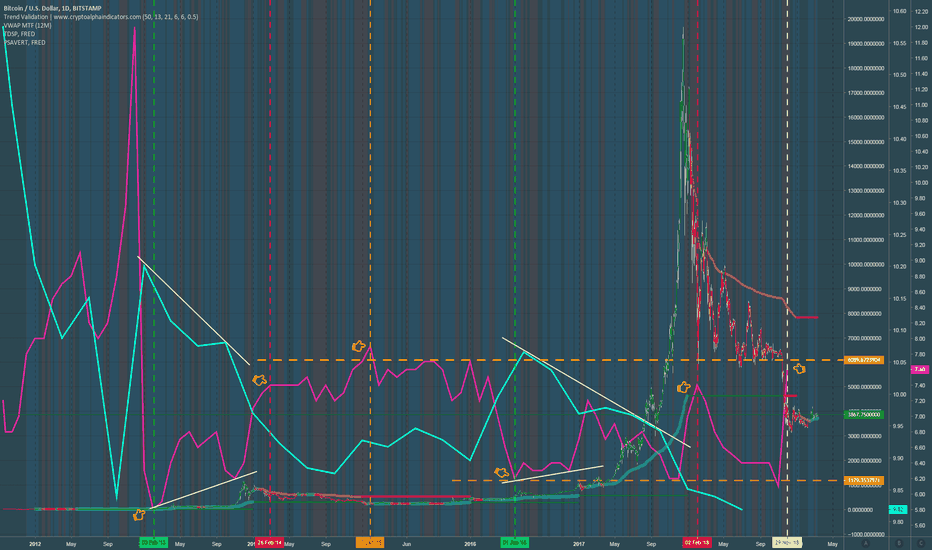
Task: Click the 2017 label on time axis
Action: click(x=578, y=544)
